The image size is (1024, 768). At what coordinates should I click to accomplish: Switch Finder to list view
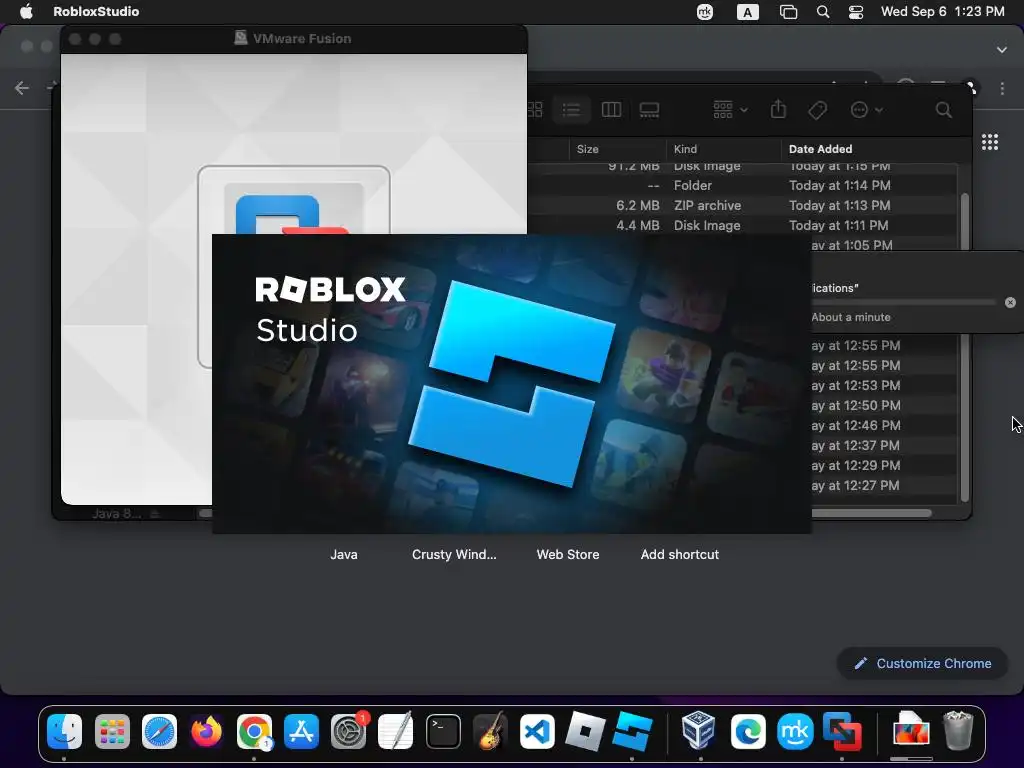tap(571, 110)
